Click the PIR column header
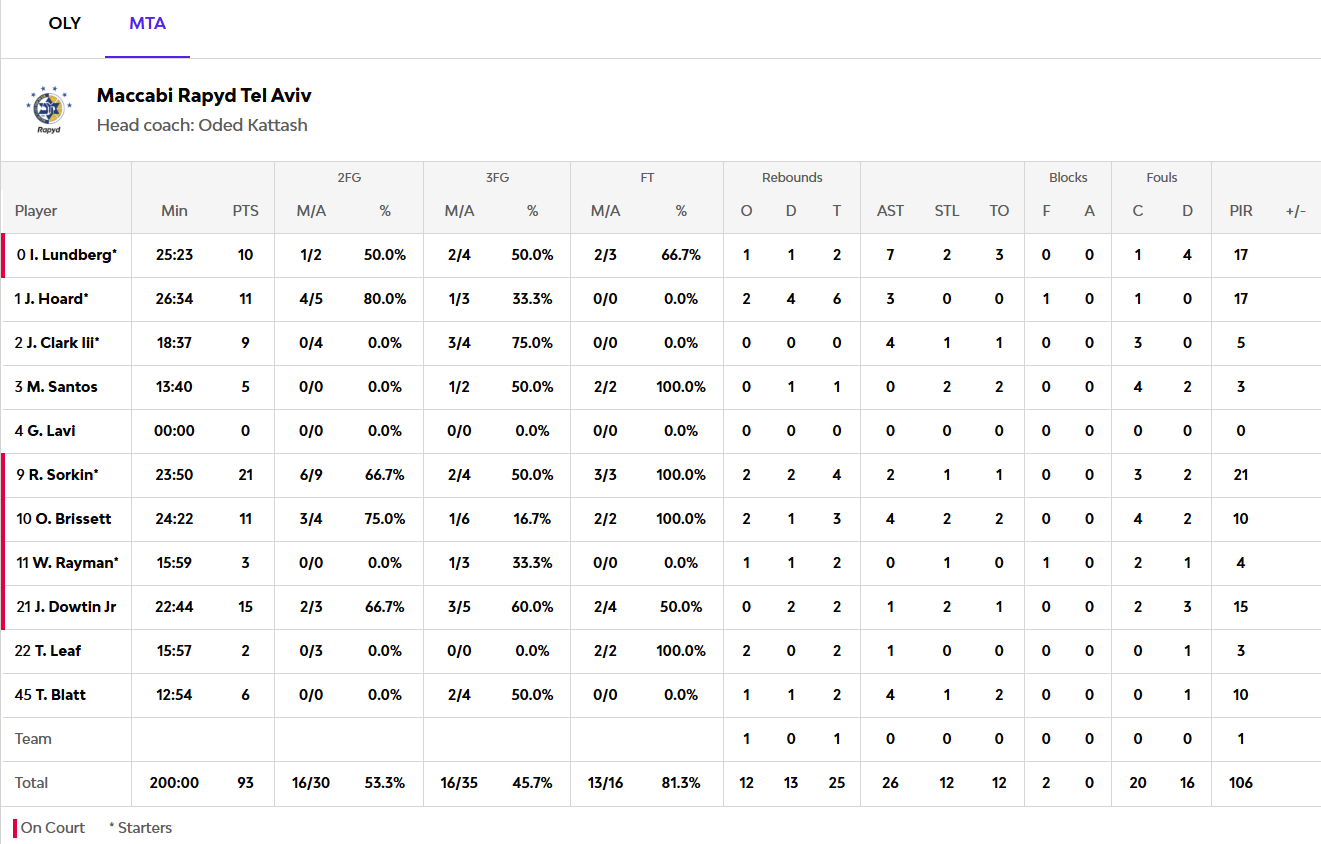The height and width of the screenshot is (844, 1321). [1241, 211]
